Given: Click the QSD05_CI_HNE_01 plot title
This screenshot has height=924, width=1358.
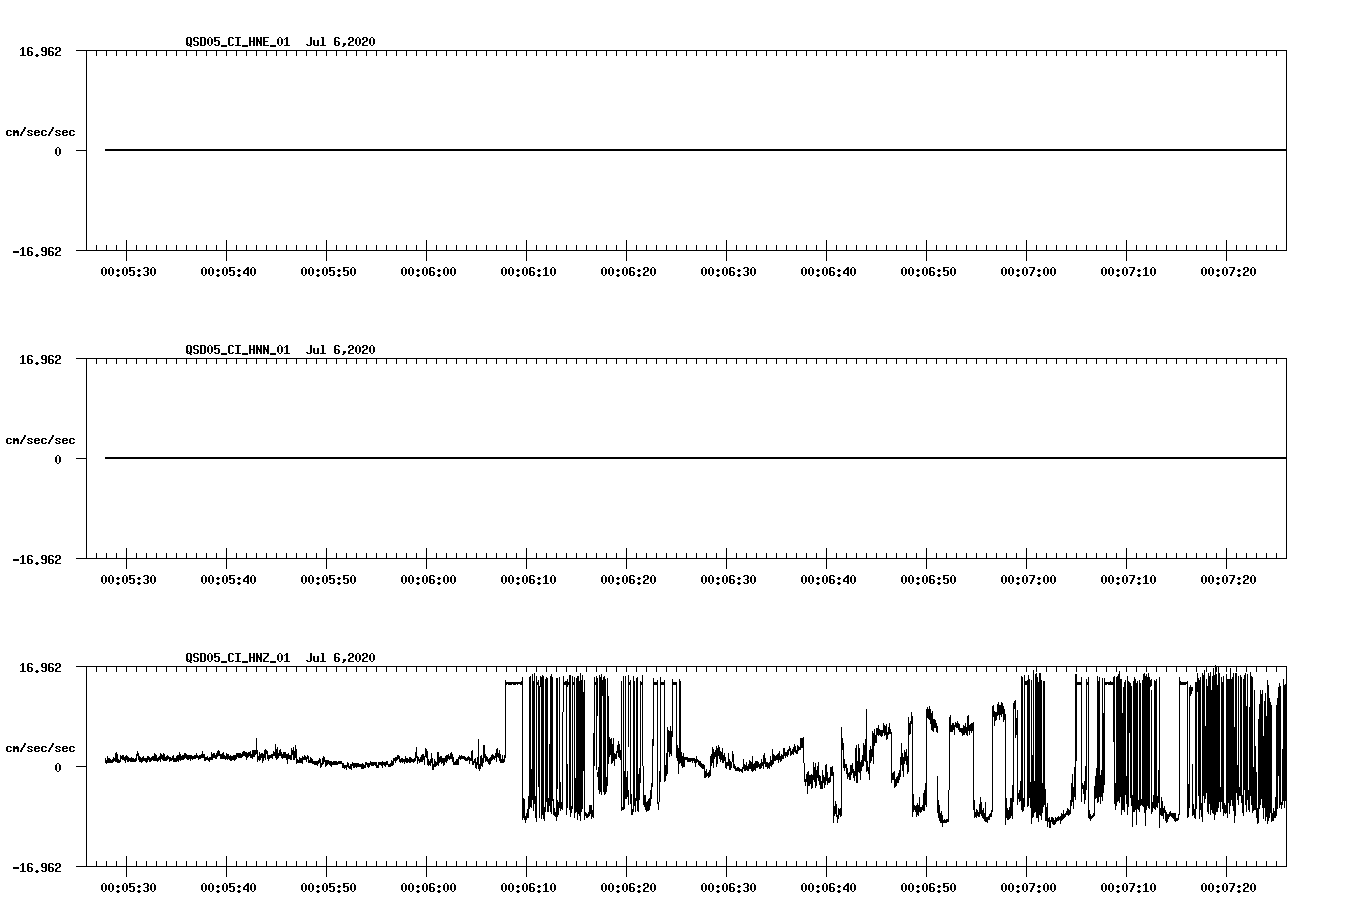Looking at the screenshot, I should [x=280, y=42].
